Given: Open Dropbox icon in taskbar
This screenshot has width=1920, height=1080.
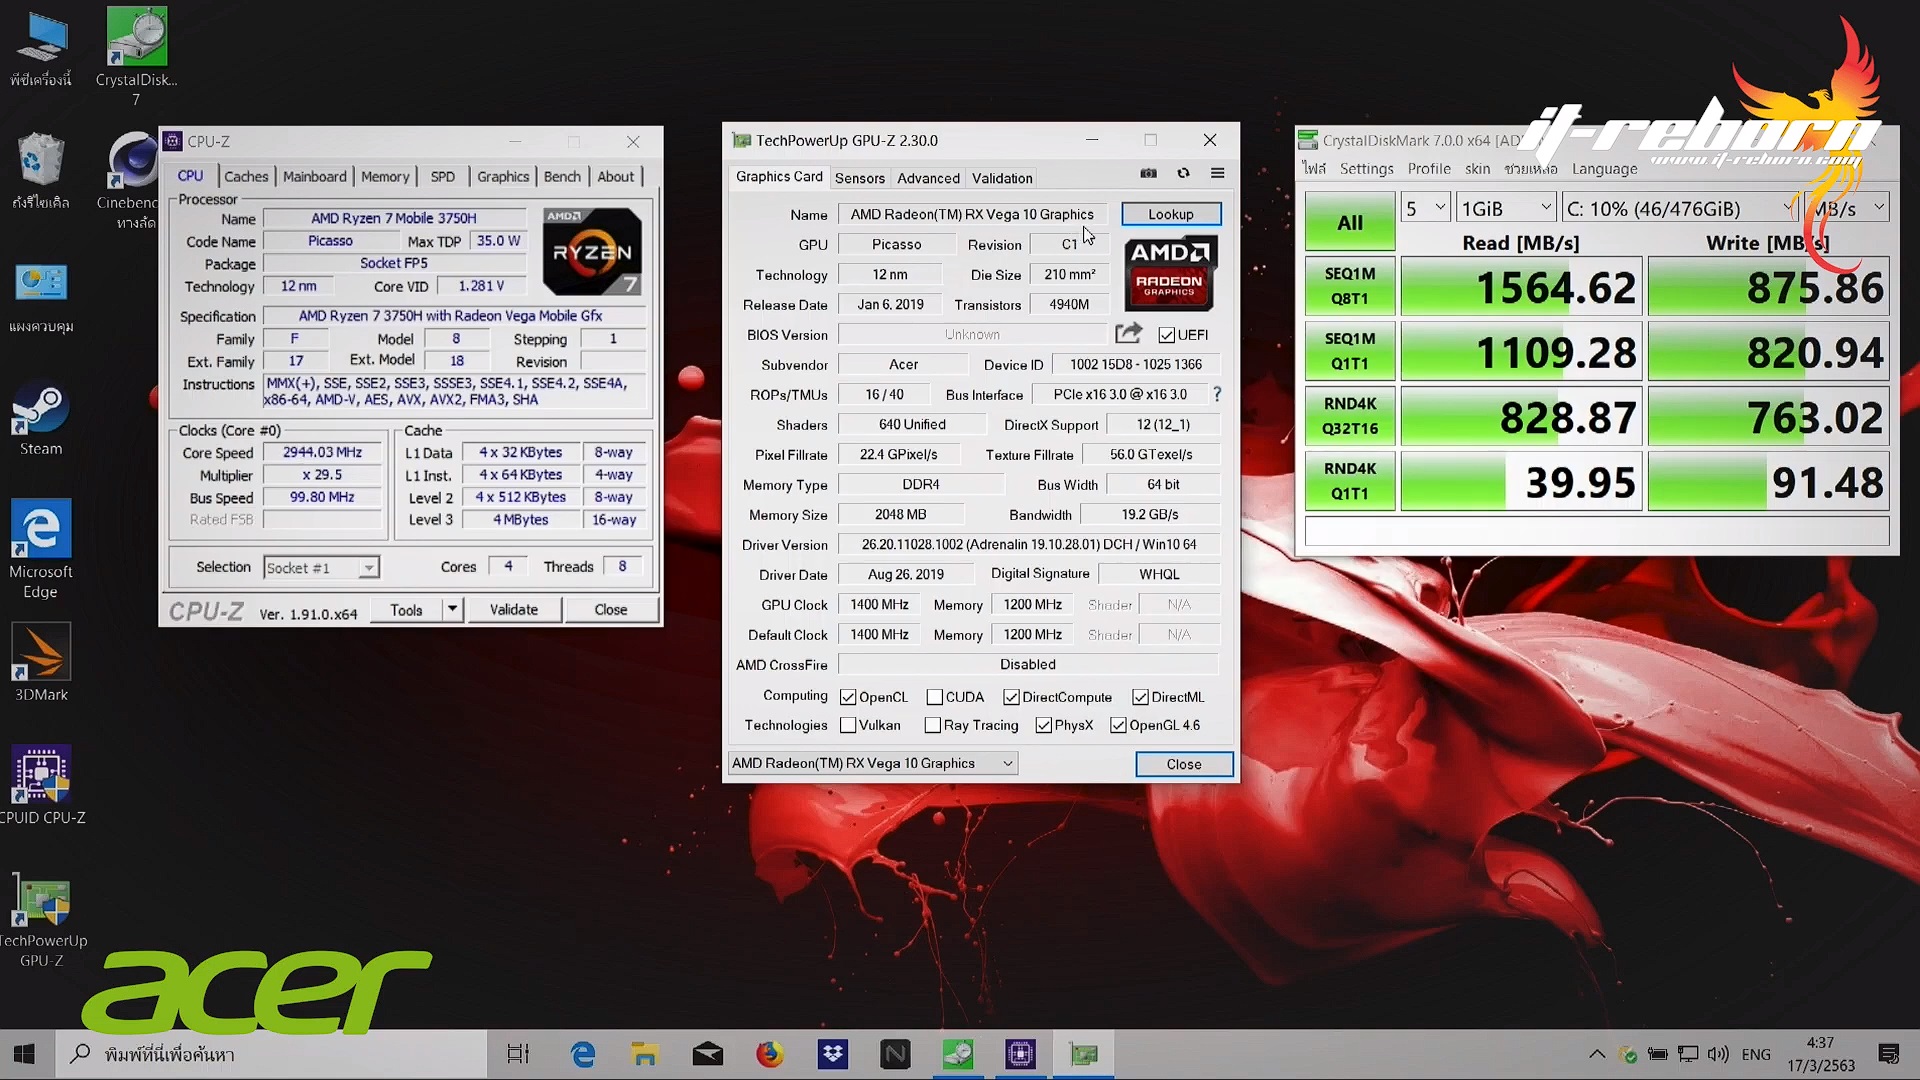Looking at the screenshot, I should 832,1054.
